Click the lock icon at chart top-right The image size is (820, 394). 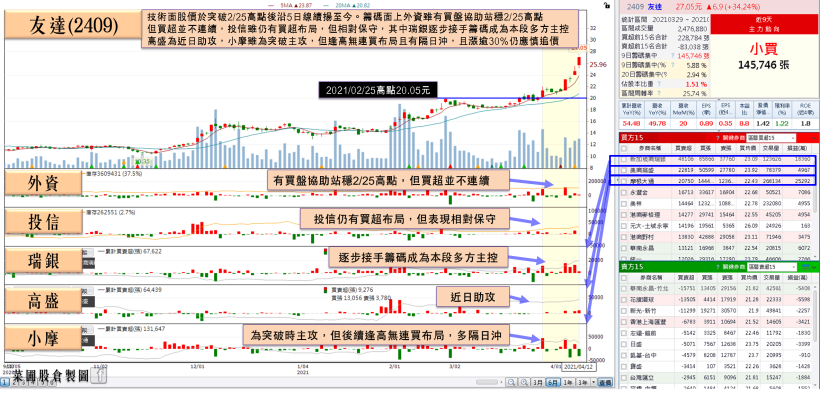pyautogui.click(x=607, y=5)
